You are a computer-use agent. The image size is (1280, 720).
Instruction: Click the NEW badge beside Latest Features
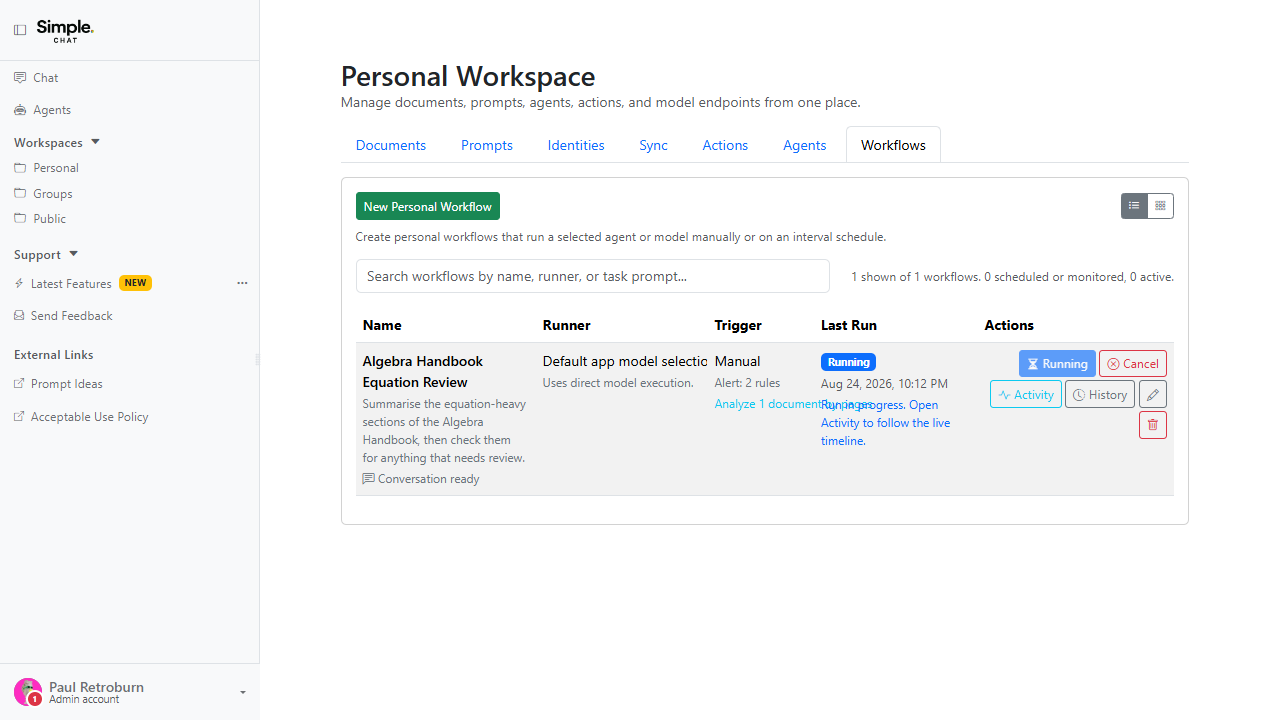click(135, 283)
